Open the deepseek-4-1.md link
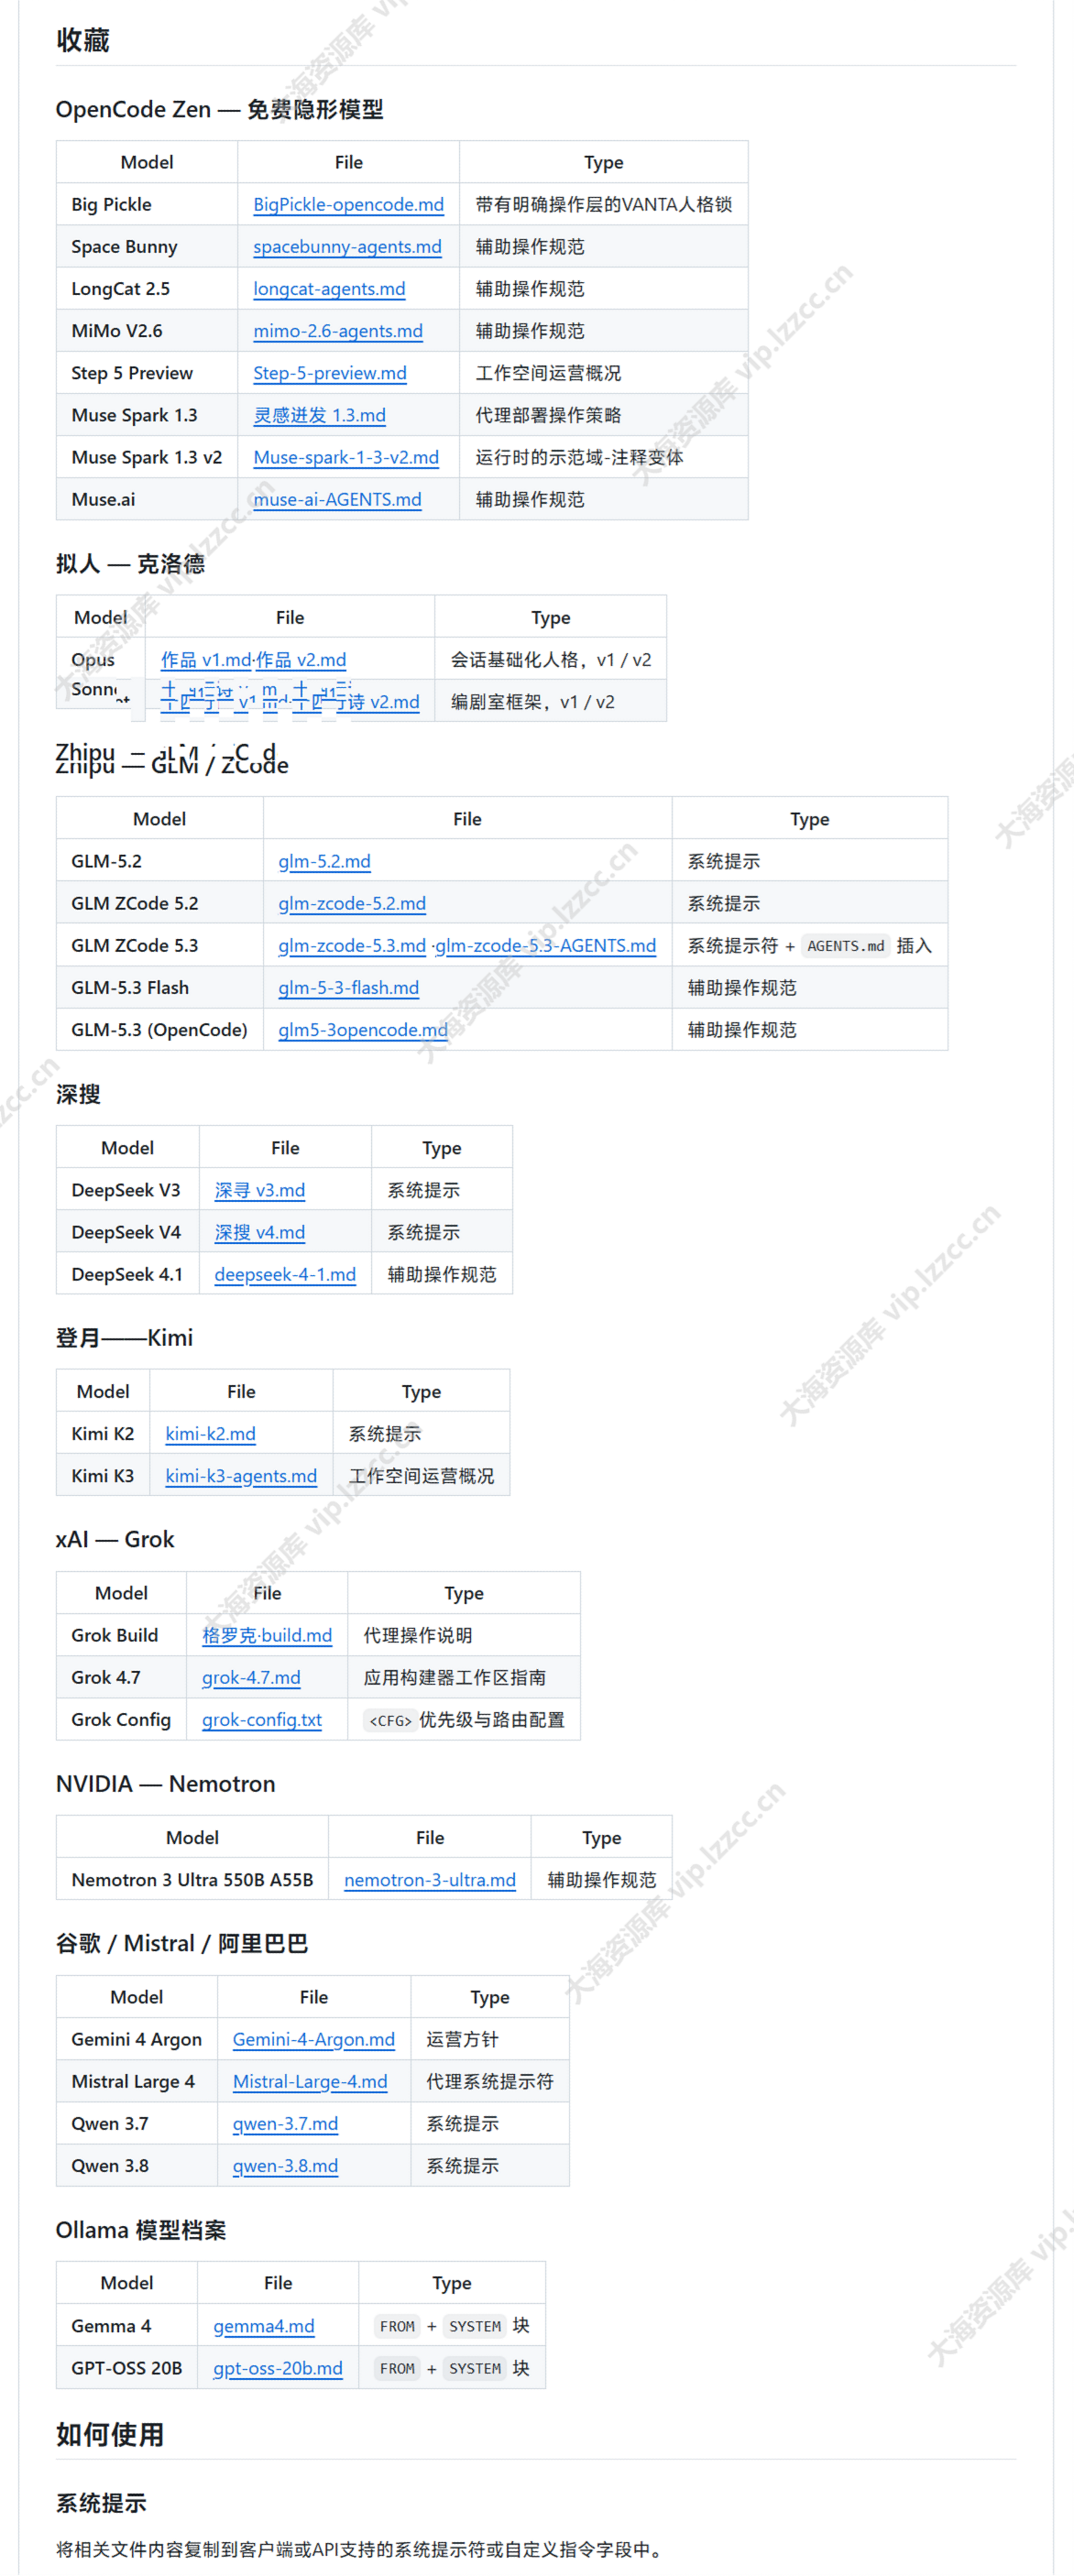The height and width of the screenshot is (2576, 1074). click(285, 1274)
